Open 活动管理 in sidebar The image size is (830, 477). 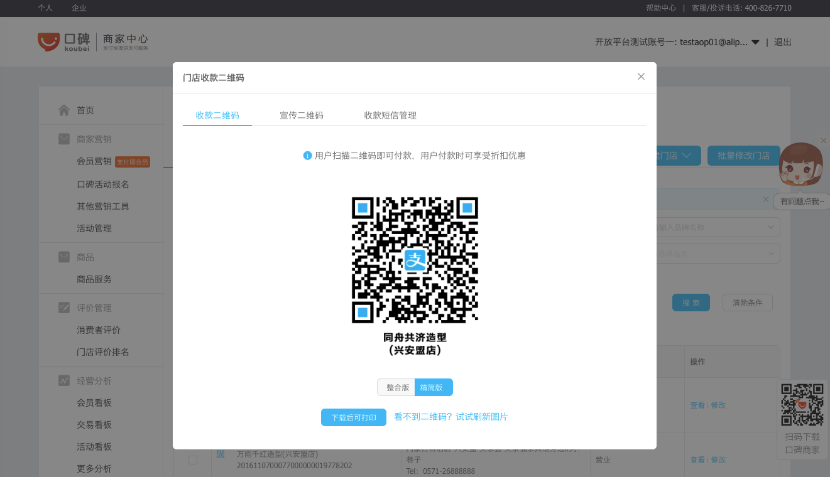94,228
